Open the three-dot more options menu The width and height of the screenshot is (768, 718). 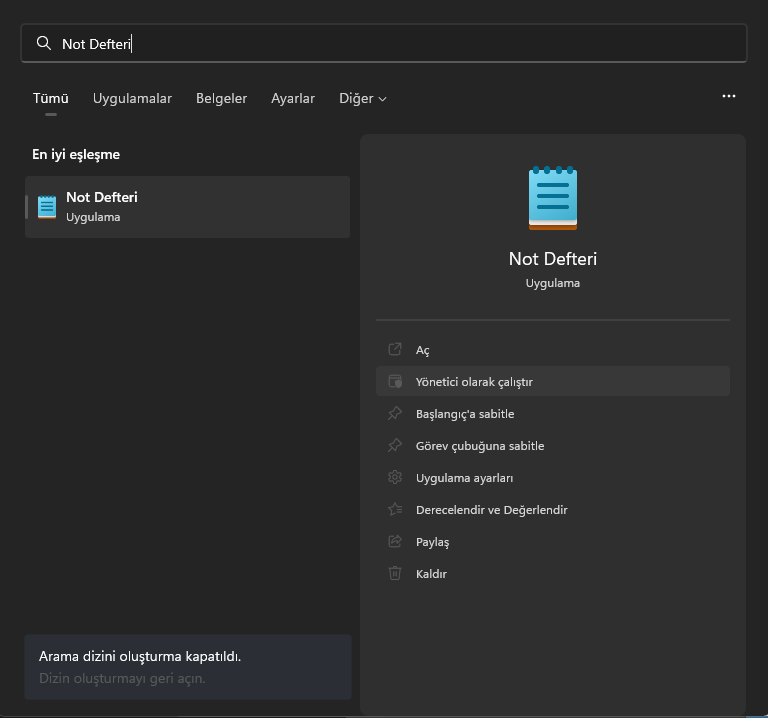(728, 96)
